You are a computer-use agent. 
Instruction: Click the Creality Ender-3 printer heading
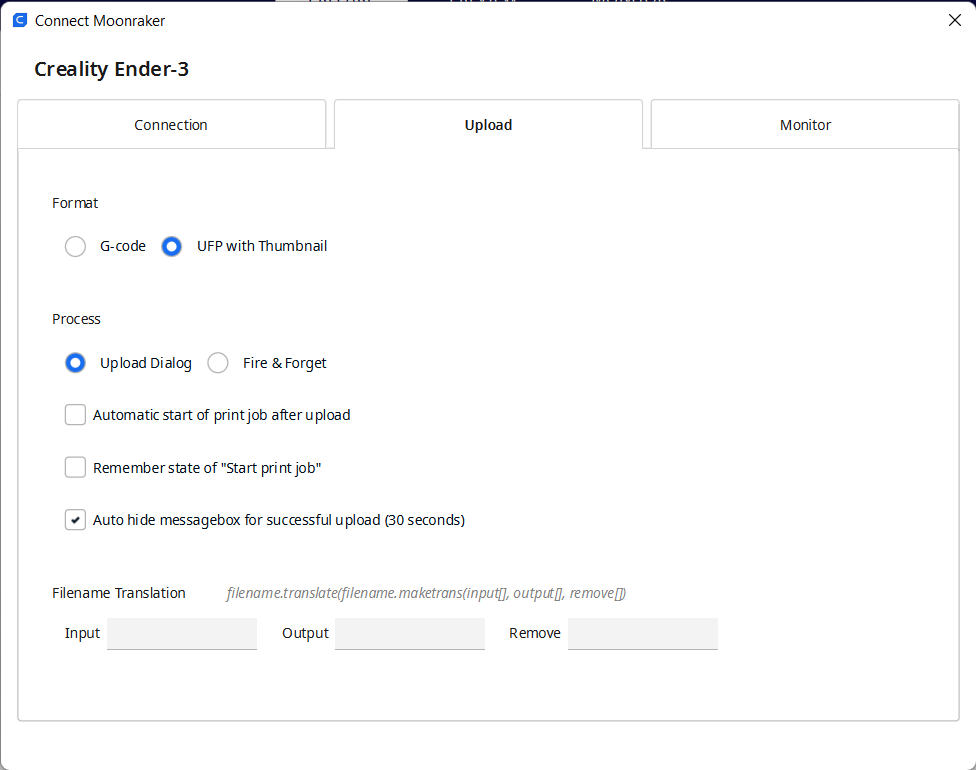click(x=111, y=69)
